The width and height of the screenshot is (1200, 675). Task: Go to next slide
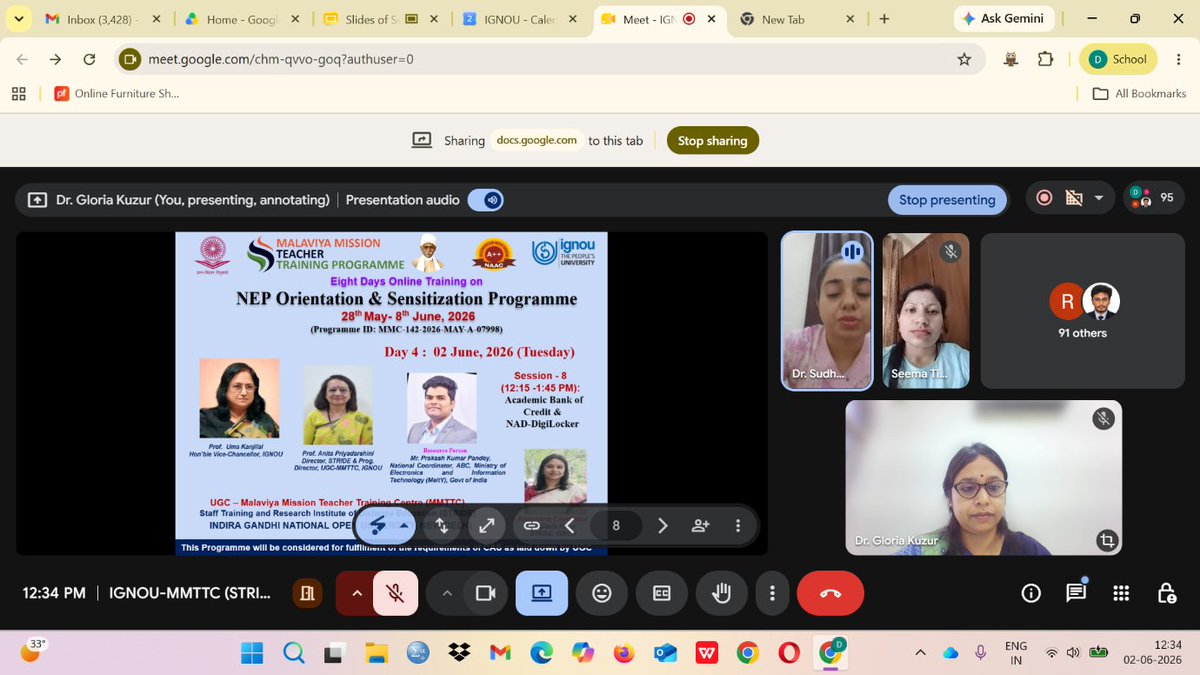(662, 525)
